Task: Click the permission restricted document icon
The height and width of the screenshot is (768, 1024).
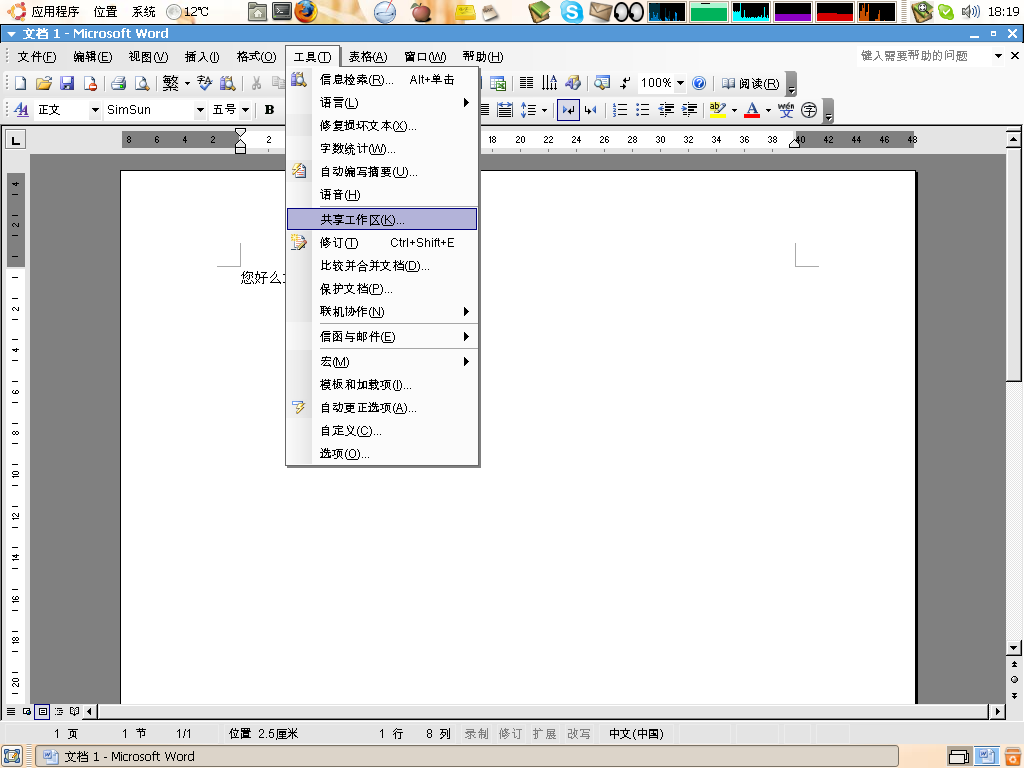Action: tap(90, 83)
